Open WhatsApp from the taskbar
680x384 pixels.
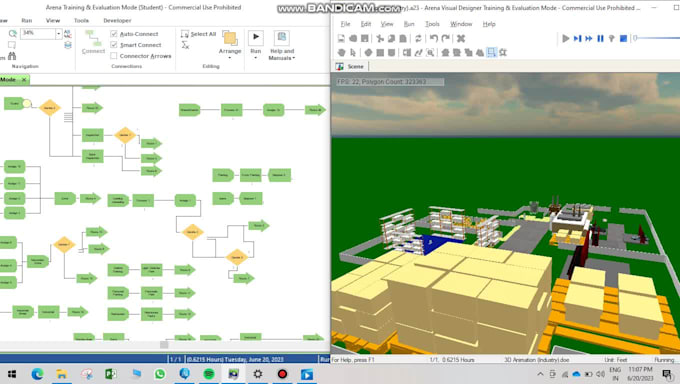tap(160, 374)
